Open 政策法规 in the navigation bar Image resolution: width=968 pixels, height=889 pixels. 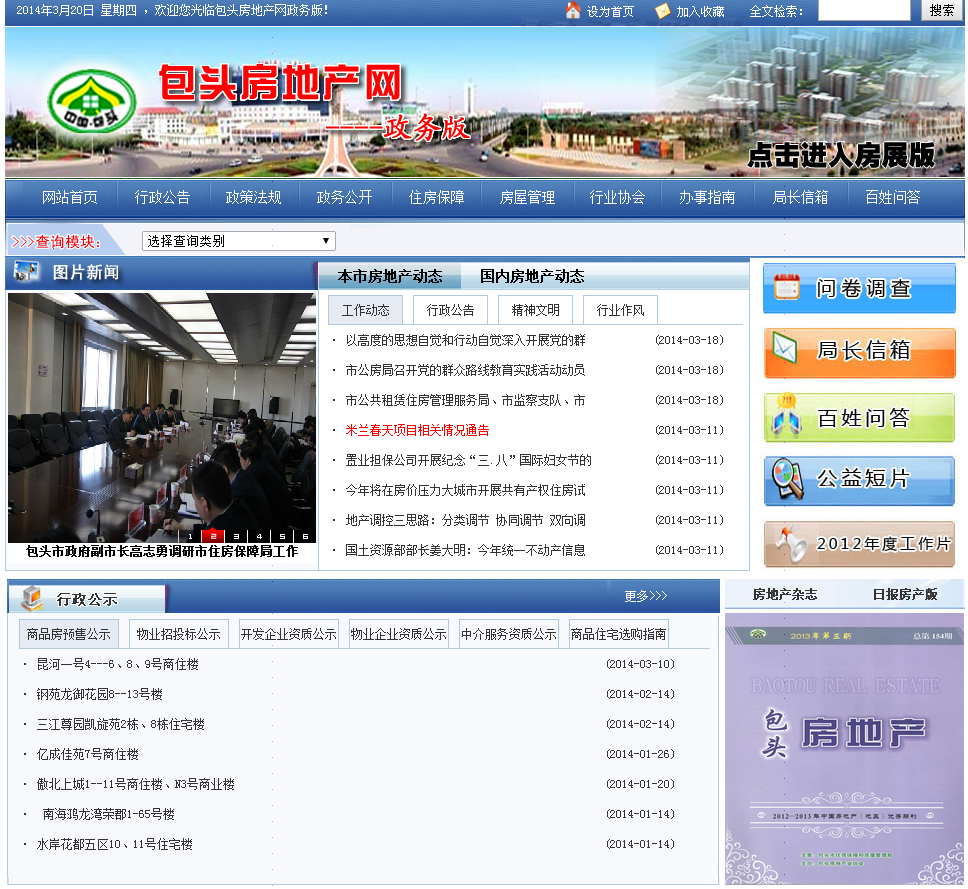pos(253,197)
